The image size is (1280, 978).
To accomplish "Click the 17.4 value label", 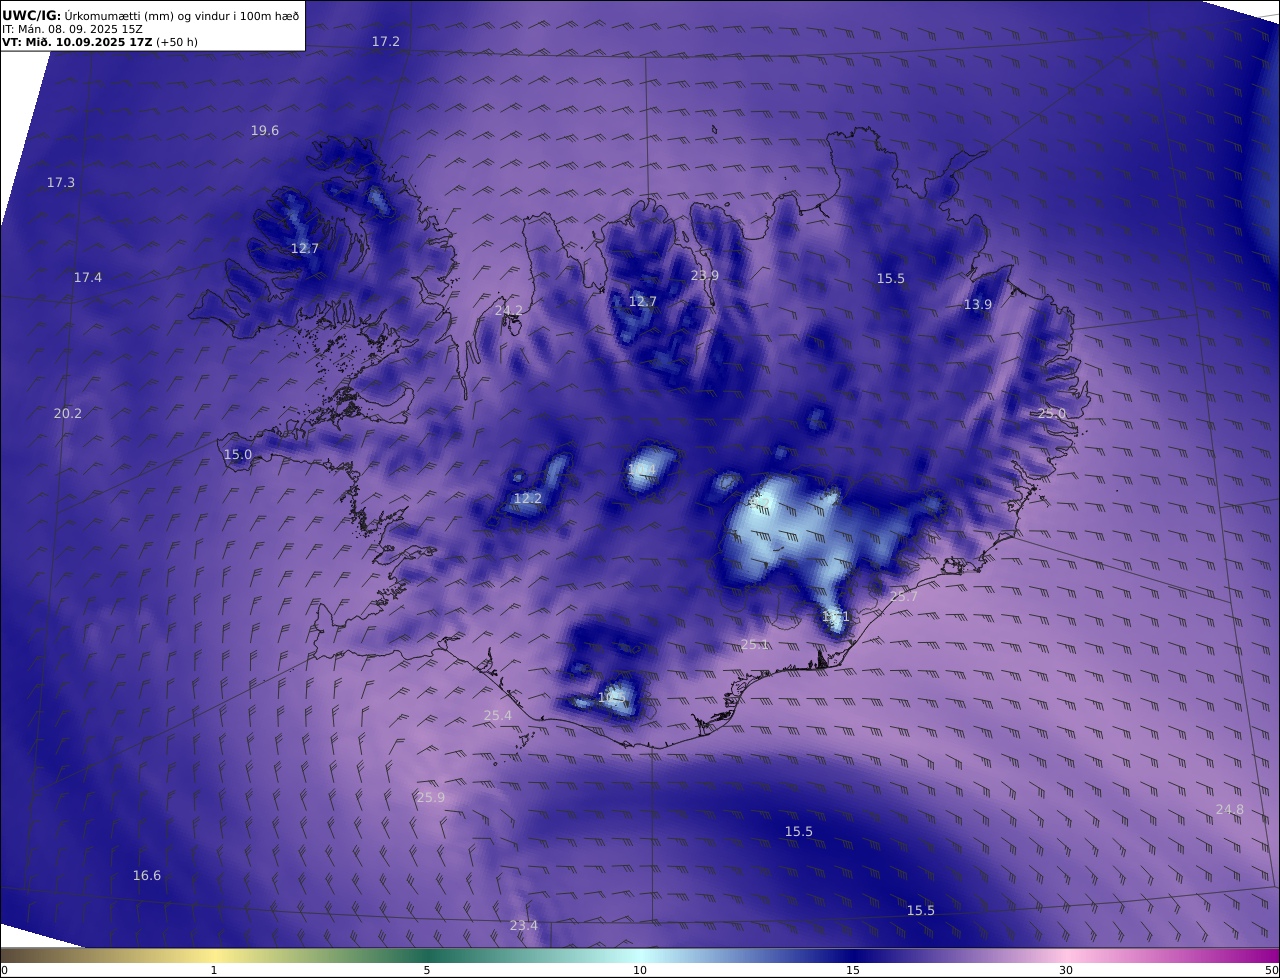I will (x=88, y=278).
